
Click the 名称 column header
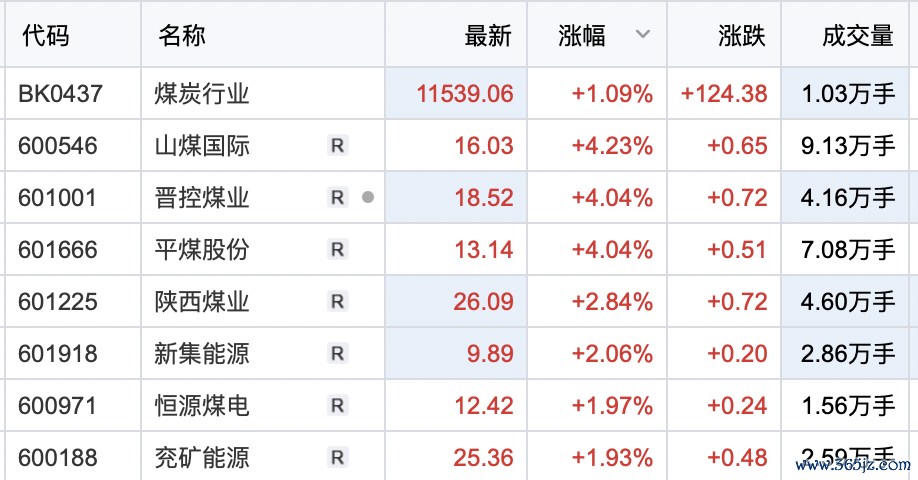pyautogui.click(x=182, y=36)
